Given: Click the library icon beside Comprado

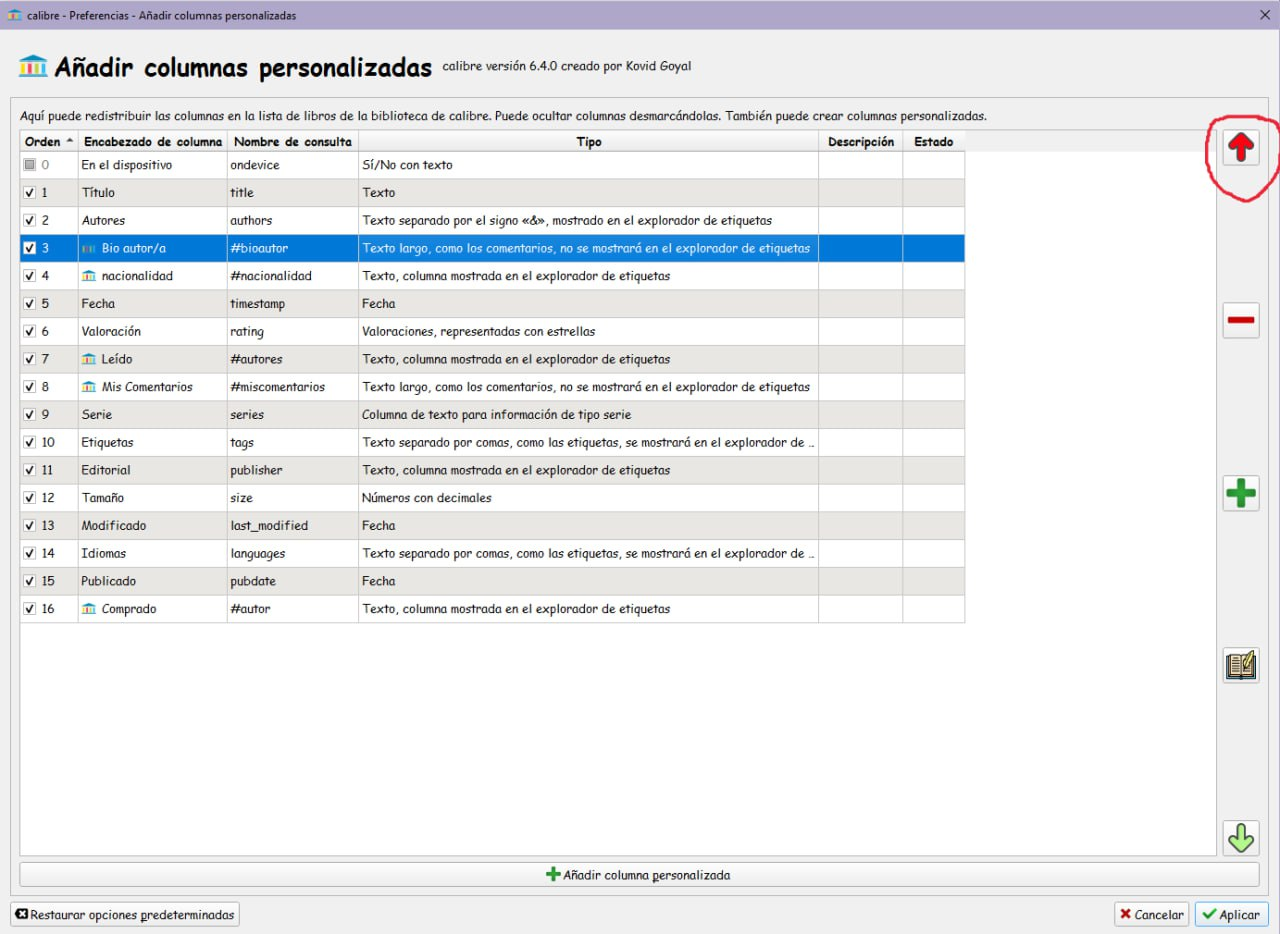Looking at the screenshot, I should tap(89, 609).
